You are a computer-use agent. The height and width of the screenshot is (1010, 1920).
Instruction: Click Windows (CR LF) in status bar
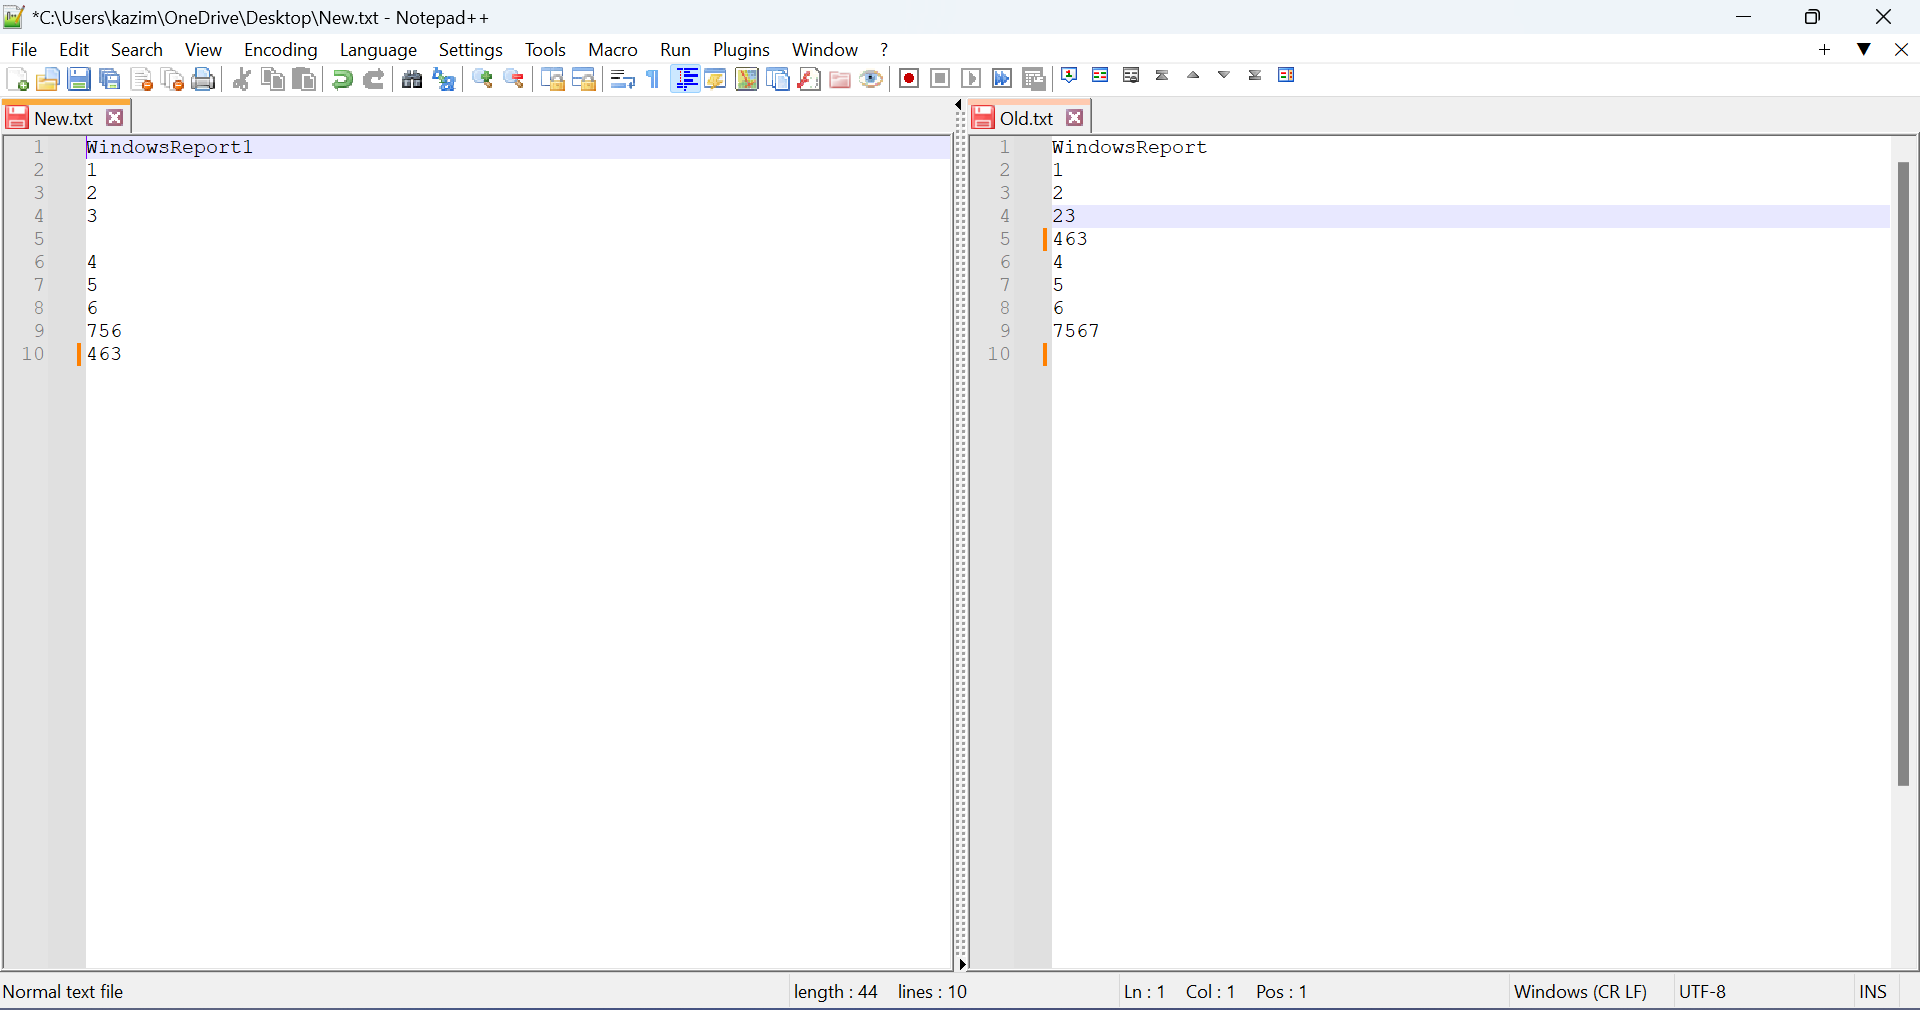pos(1580,992)
